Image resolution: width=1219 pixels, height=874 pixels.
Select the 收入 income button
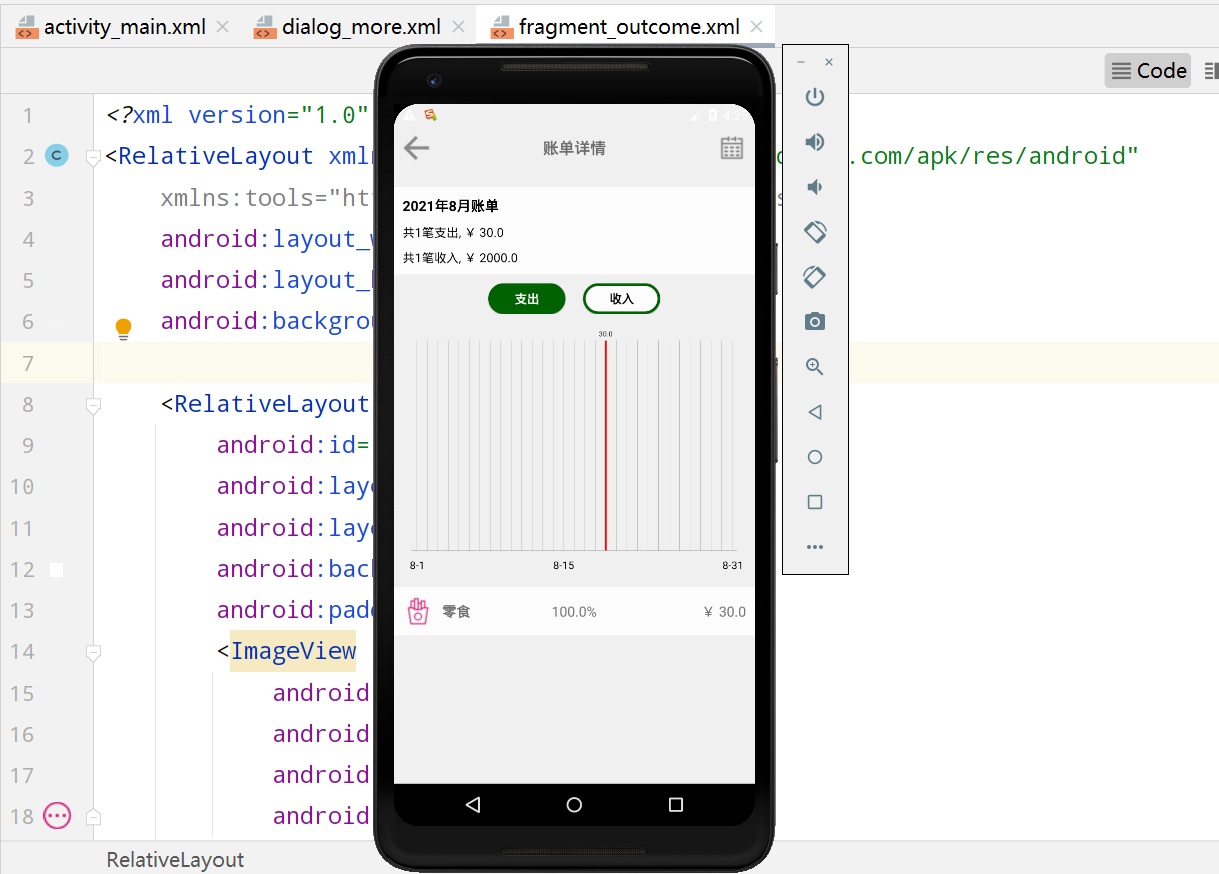point(621,299)
